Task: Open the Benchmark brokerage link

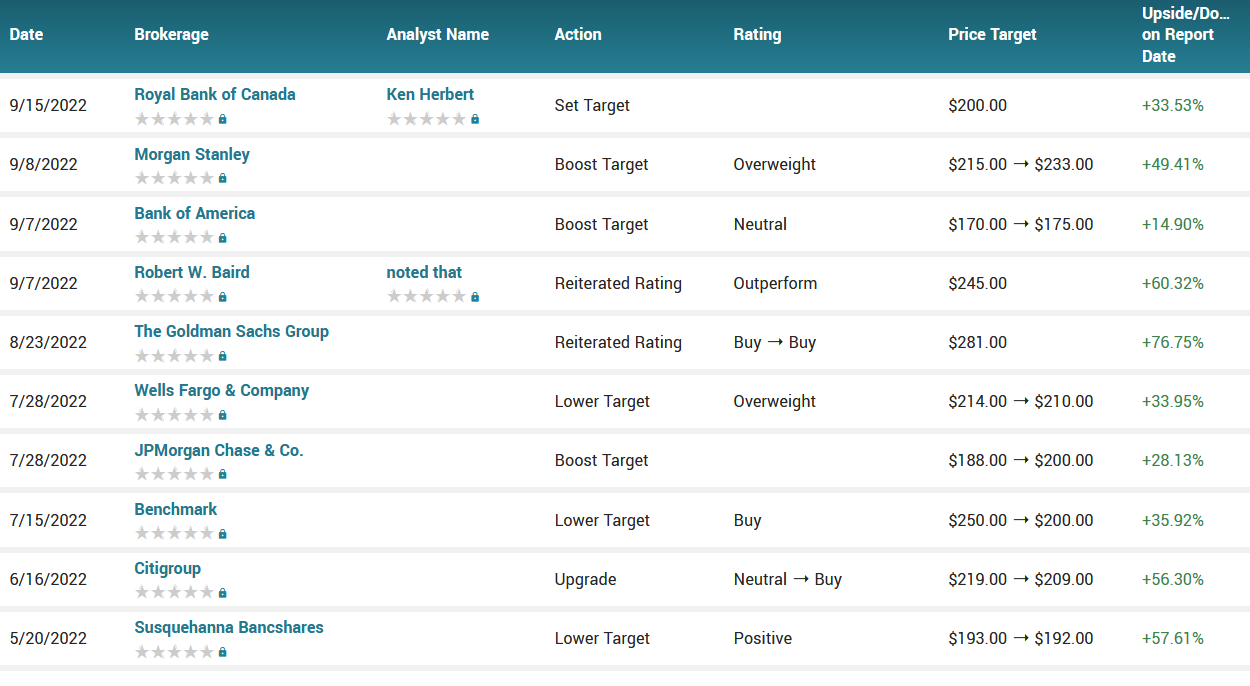Action: [176, 509]
